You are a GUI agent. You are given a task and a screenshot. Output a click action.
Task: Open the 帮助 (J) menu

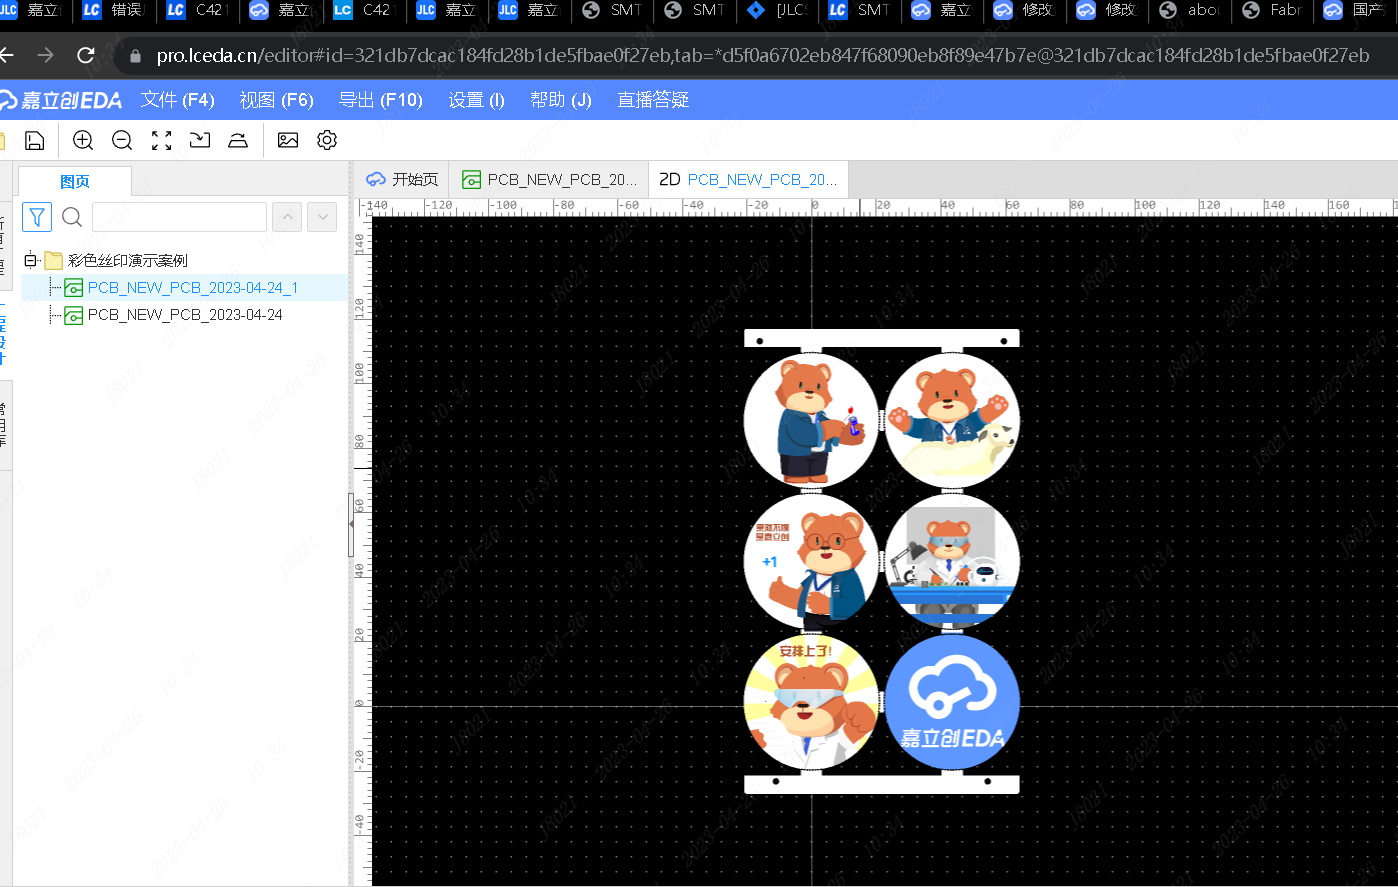[x=561, y=100]
